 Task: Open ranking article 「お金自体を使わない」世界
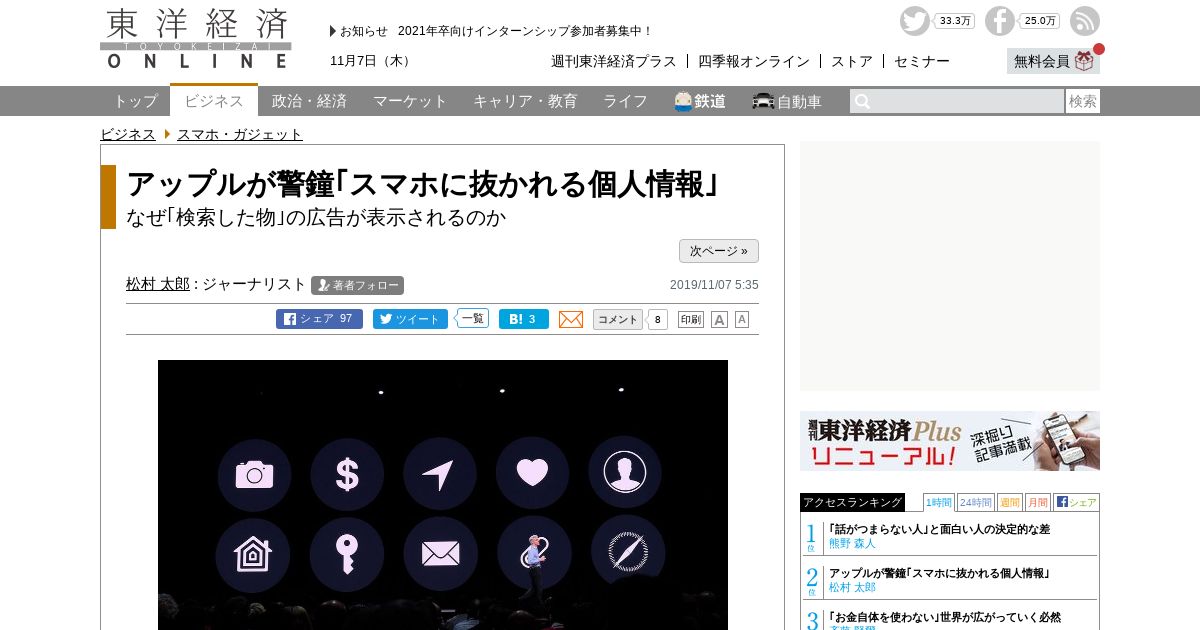[x=945, y=617]
